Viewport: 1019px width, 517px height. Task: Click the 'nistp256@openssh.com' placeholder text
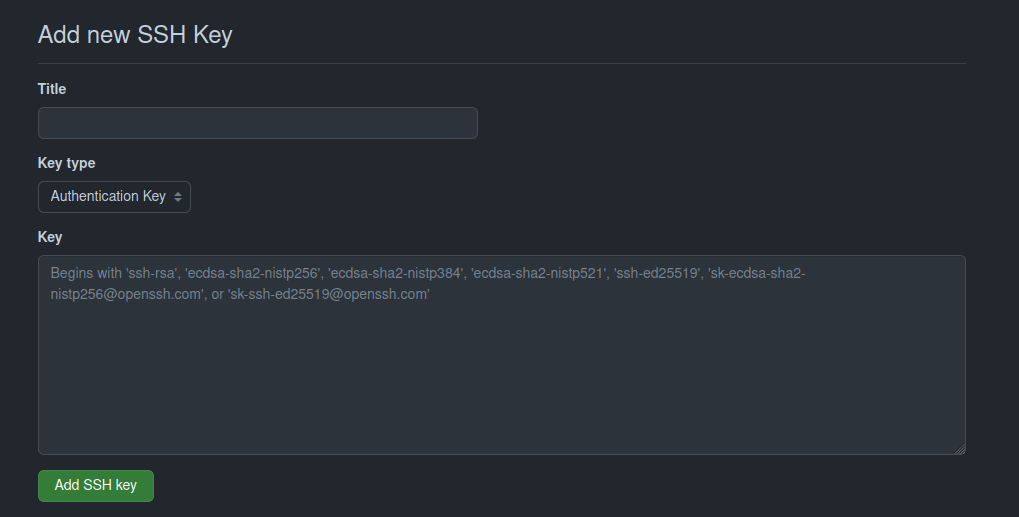(x=127, y=294)
